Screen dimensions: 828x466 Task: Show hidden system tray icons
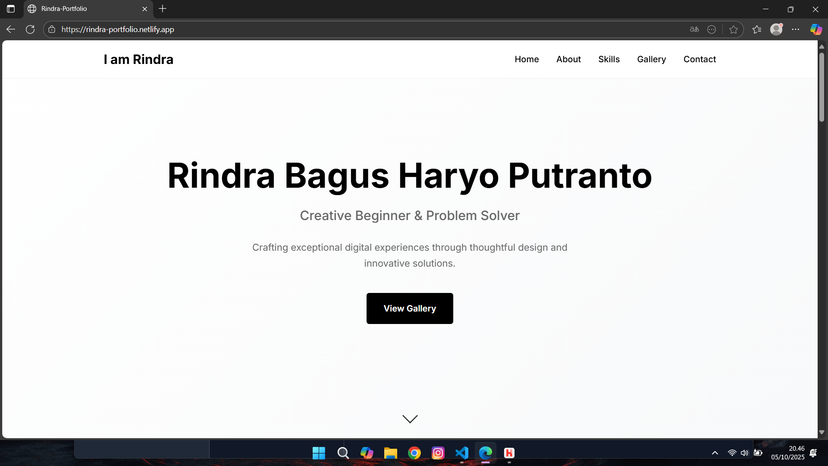tap(715, 453)
